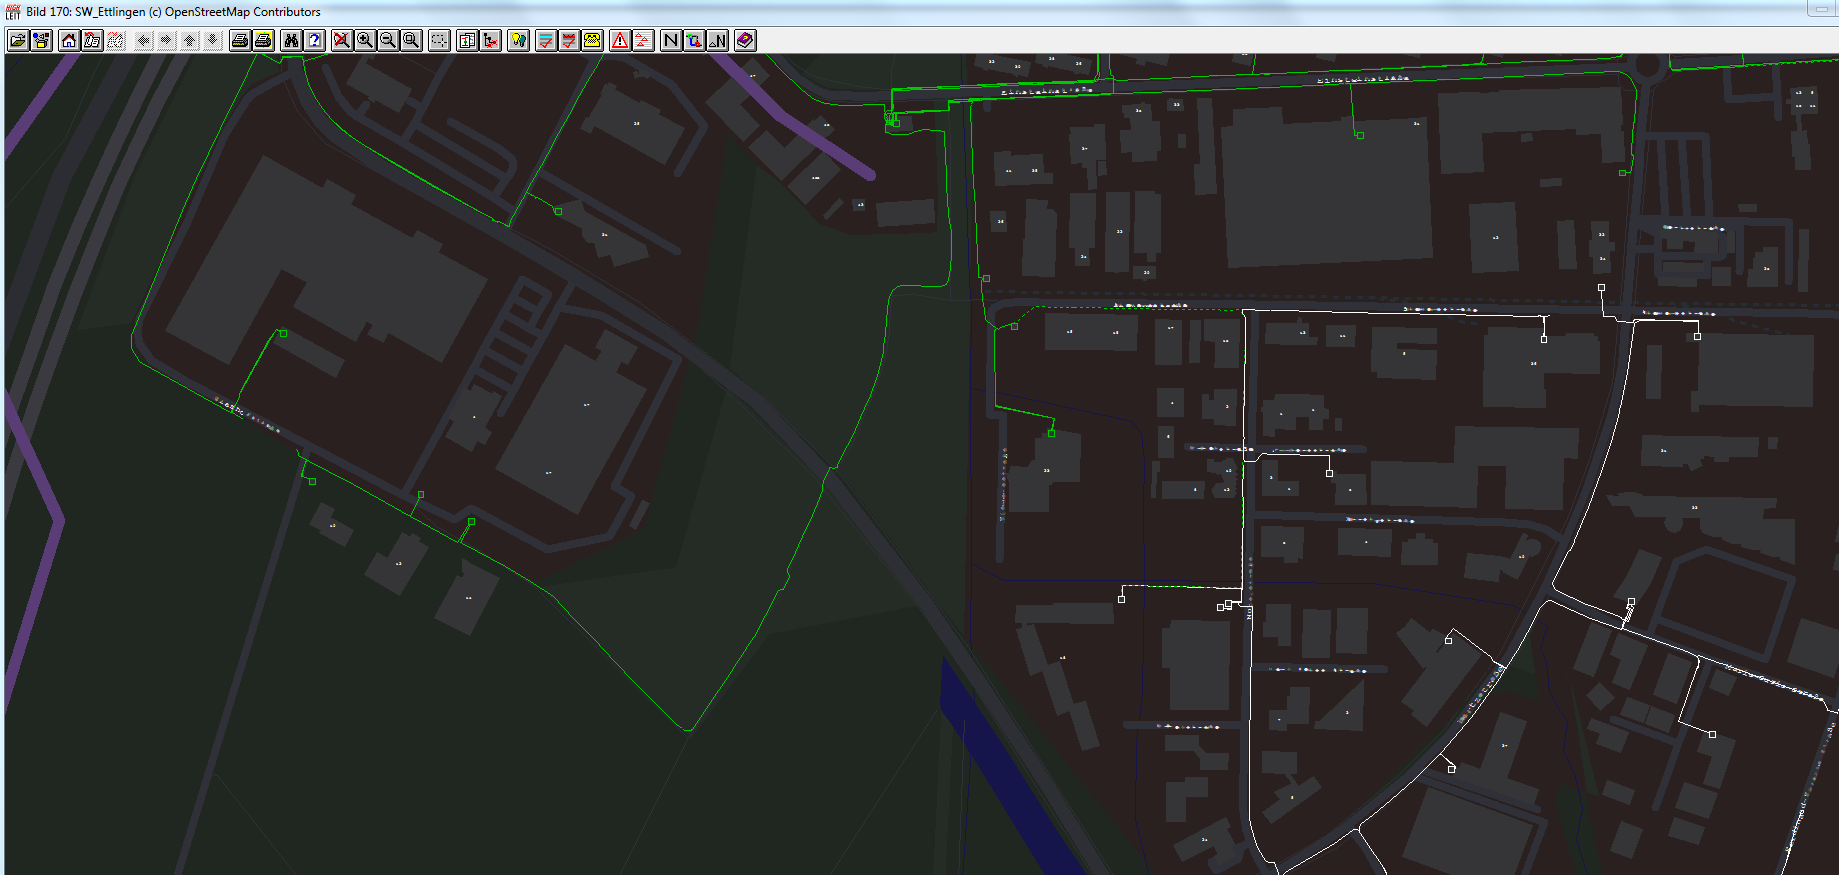Click the open folder icon
The width and height of the screenshot is (1839, 875).
pyautogui.click(x=18, y=40)
